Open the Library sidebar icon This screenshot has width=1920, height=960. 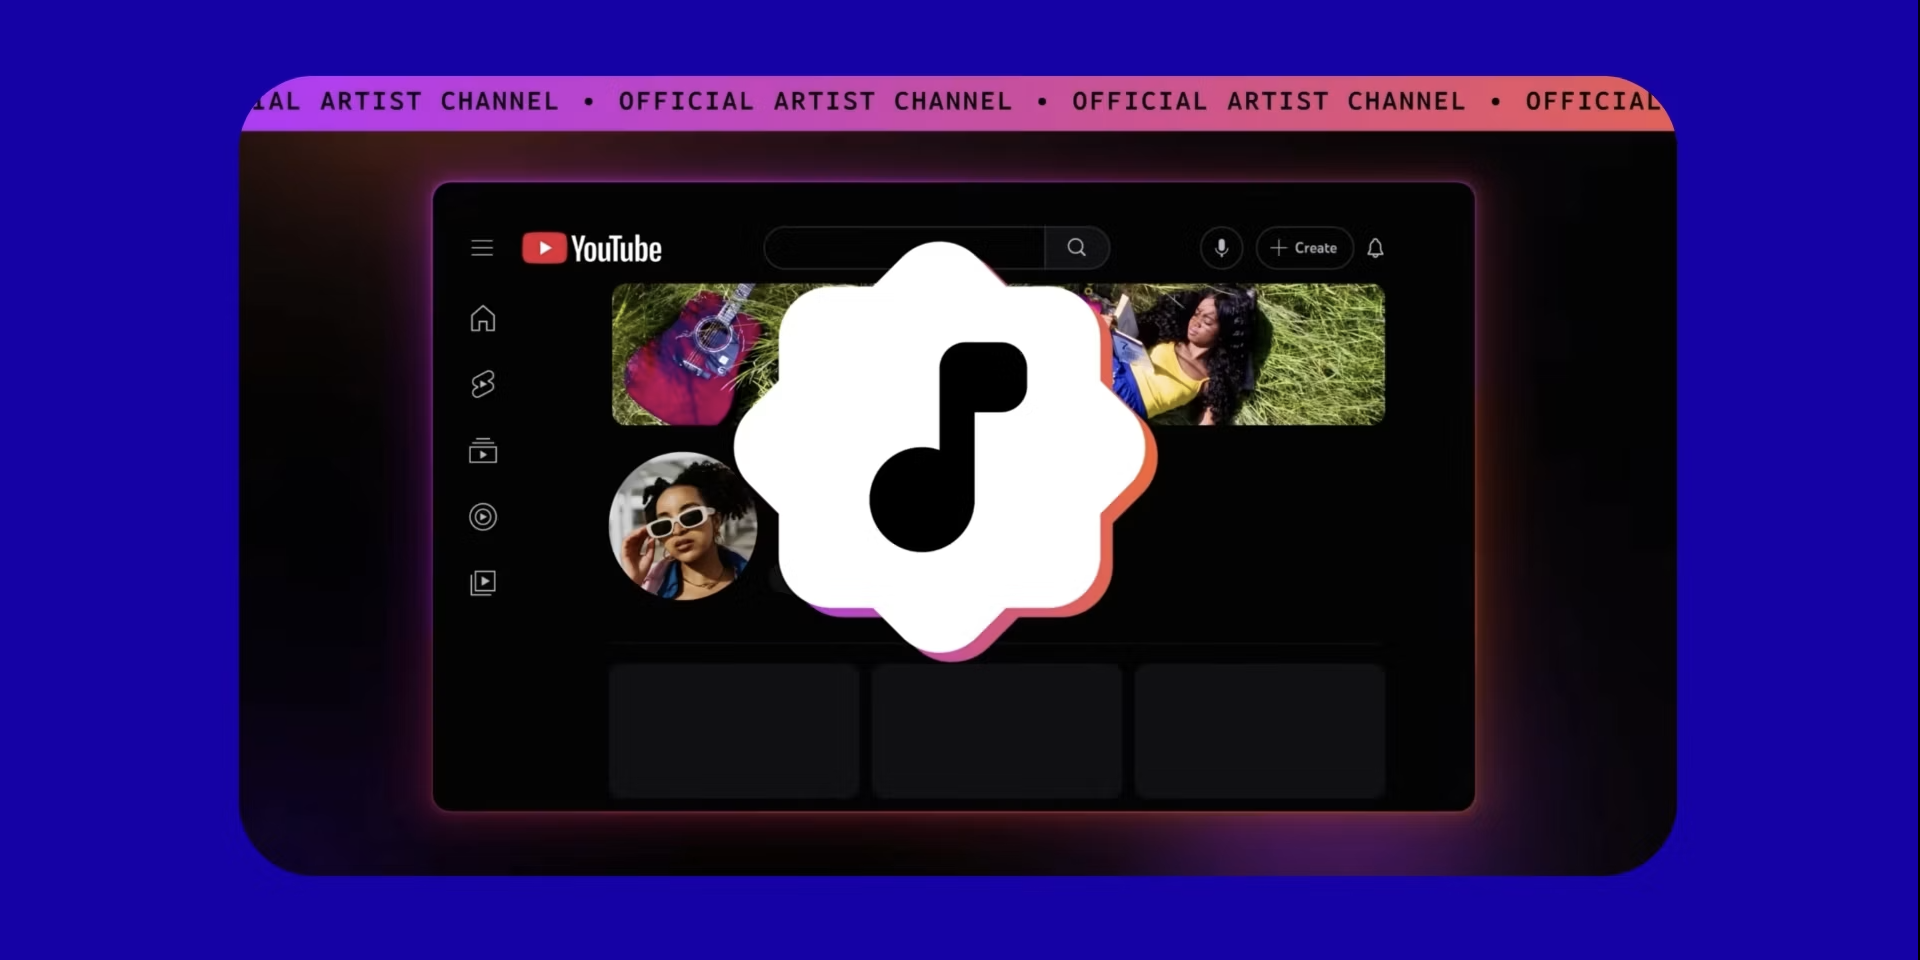(x=483, y=583)
